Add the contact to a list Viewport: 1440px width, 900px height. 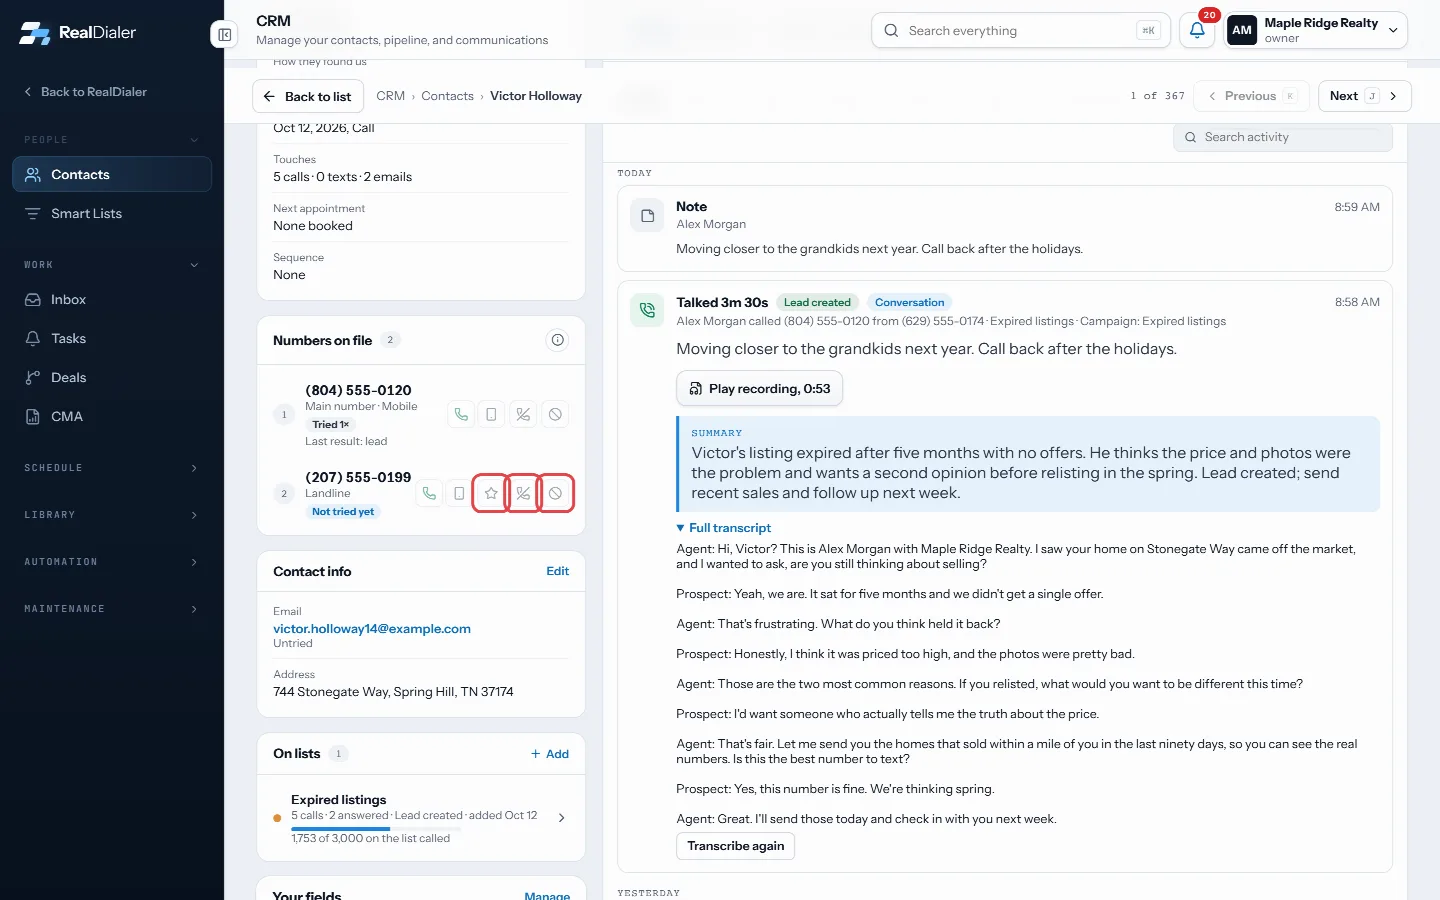[550, 754]
